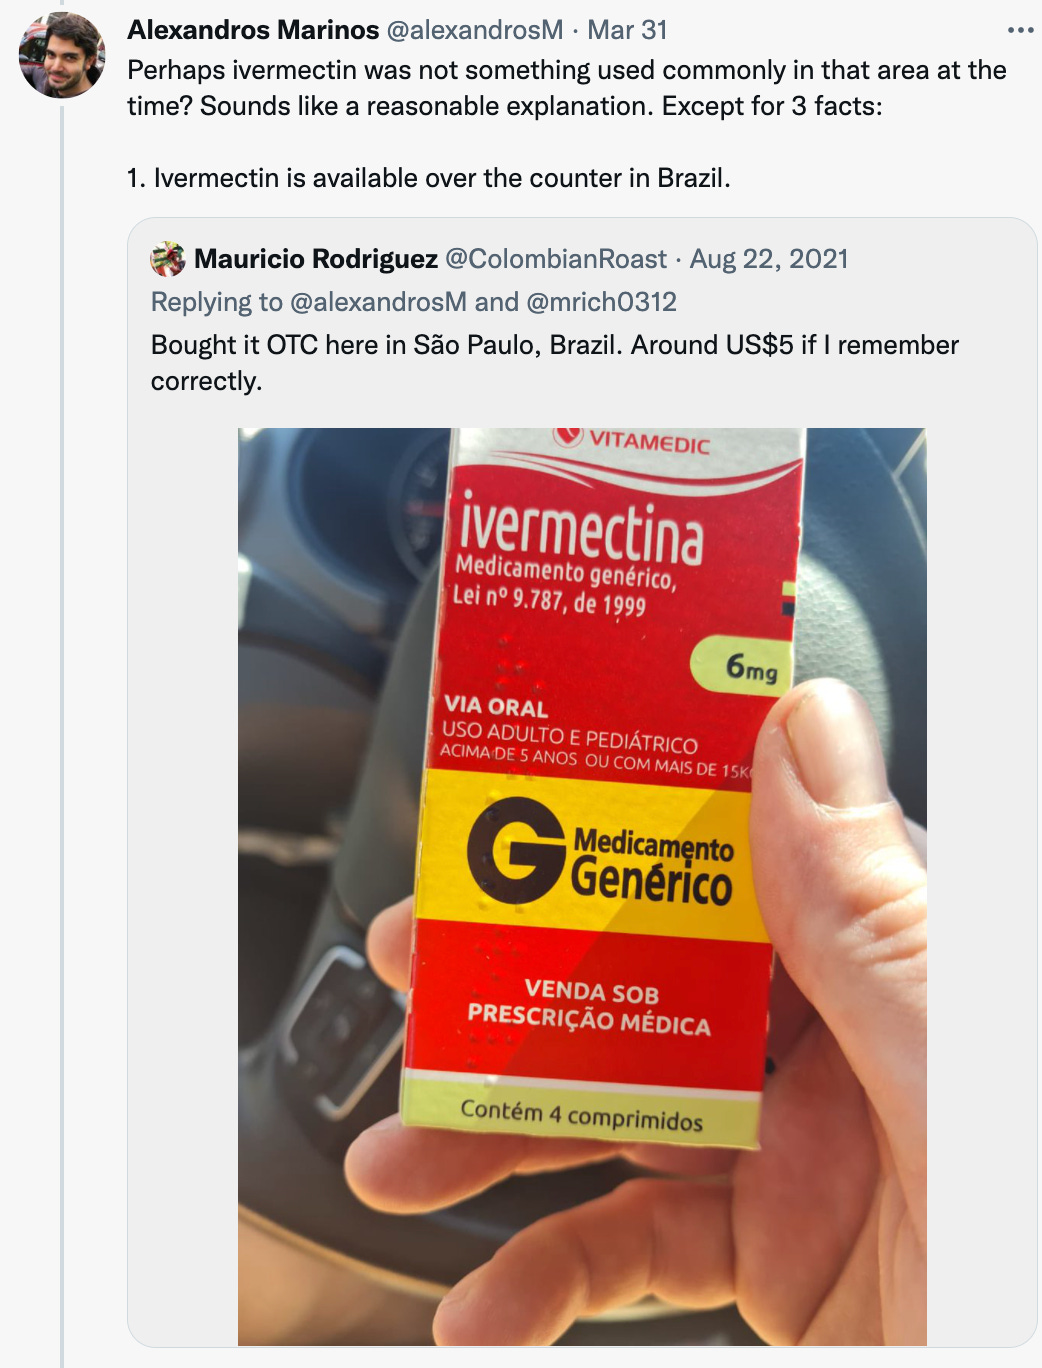Open Alexandros Marinos display name link

tap(253, 30)
